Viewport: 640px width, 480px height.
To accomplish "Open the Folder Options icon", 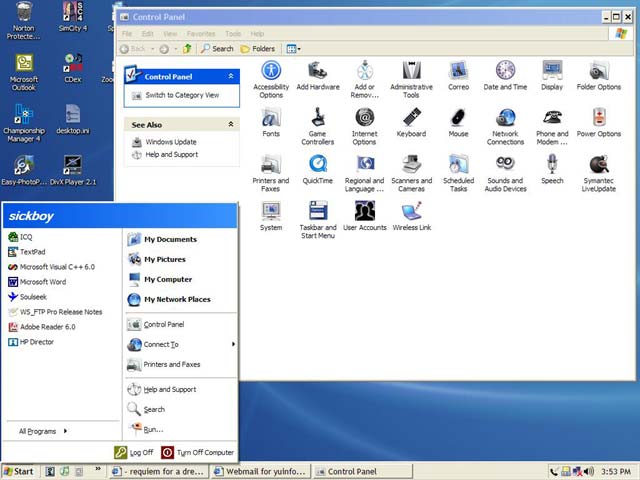I will (x=599, y=76).
